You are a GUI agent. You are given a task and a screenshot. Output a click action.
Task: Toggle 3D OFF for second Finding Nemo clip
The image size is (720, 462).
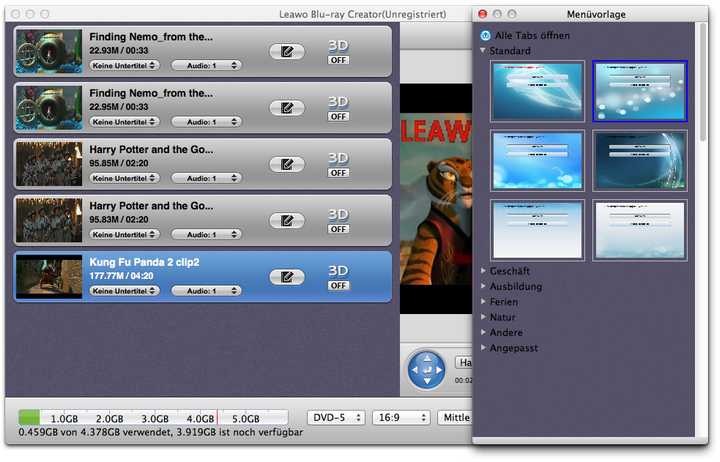tap(338, 117)
